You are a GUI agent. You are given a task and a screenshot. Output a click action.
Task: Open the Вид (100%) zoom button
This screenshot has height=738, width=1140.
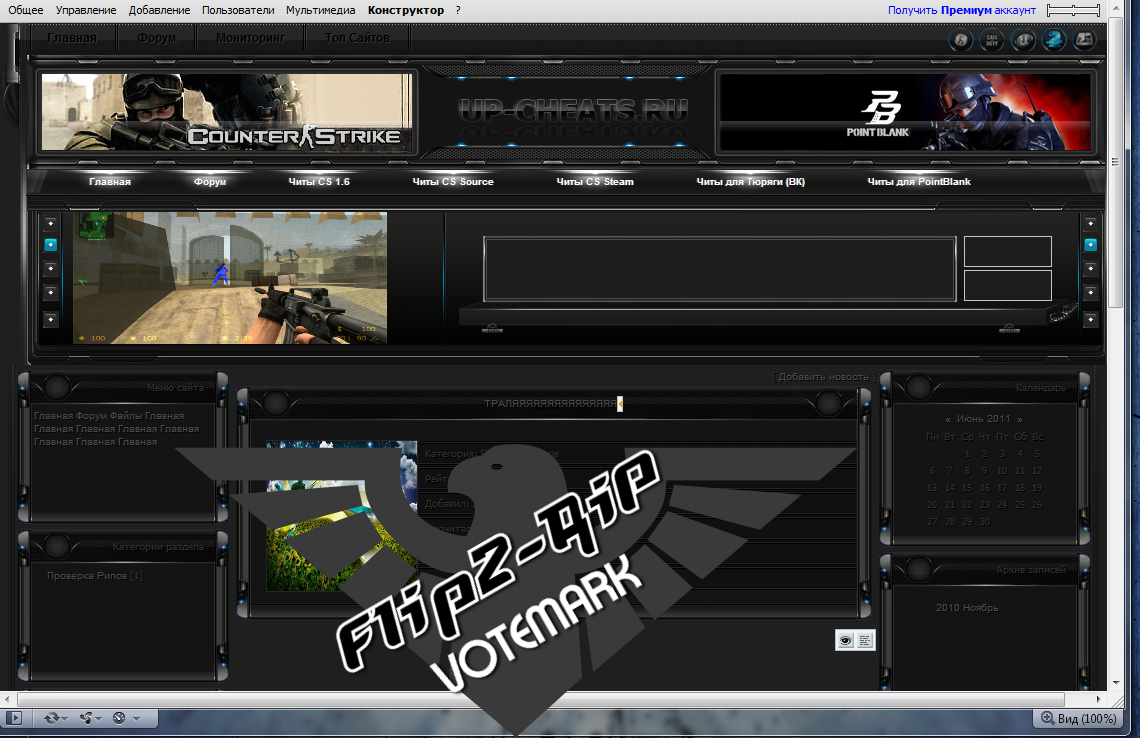click(x=1079, y=718)
